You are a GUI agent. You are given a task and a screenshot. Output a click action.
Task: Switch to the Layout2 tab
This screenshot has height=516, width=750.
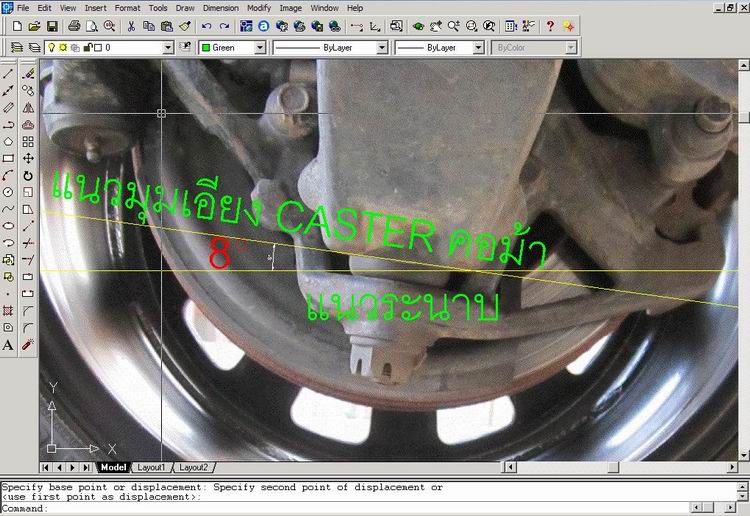pyautogui.click(x=193, y=467)
